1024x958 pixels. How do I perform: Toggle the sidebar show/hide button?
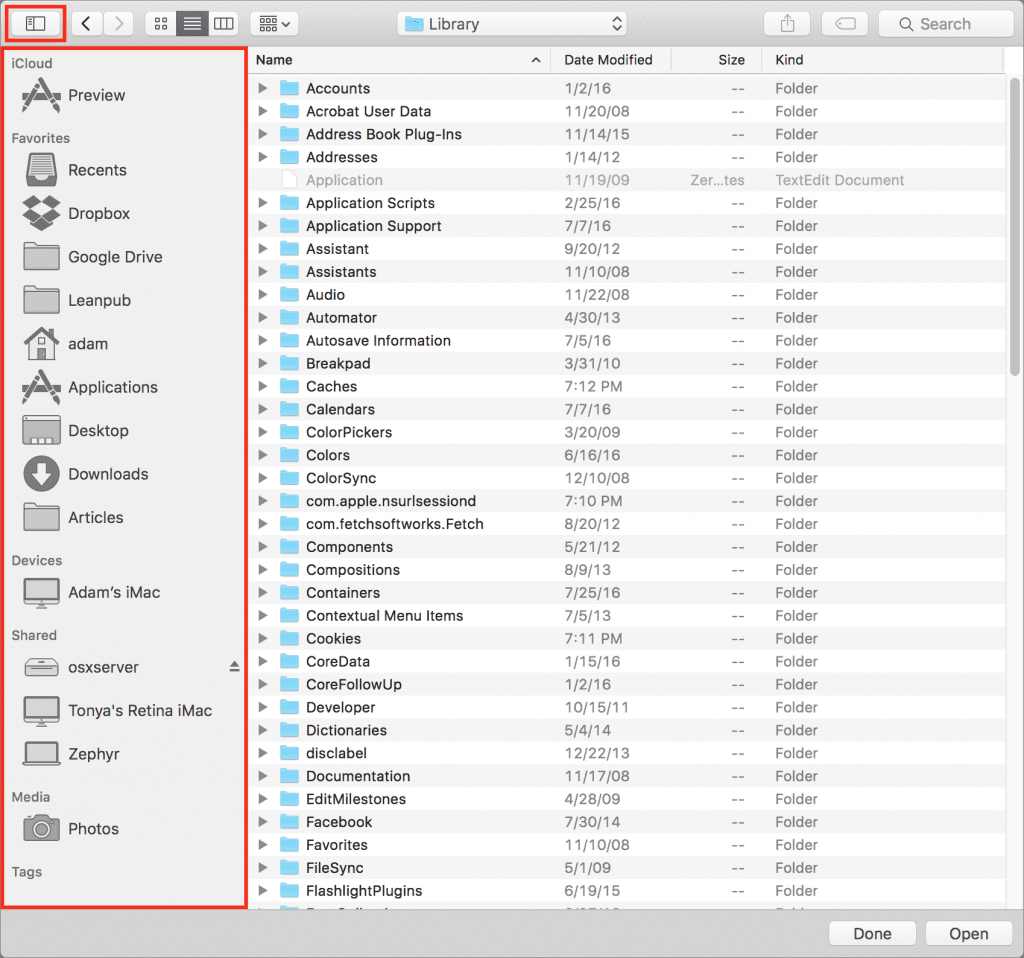(36, 23)
